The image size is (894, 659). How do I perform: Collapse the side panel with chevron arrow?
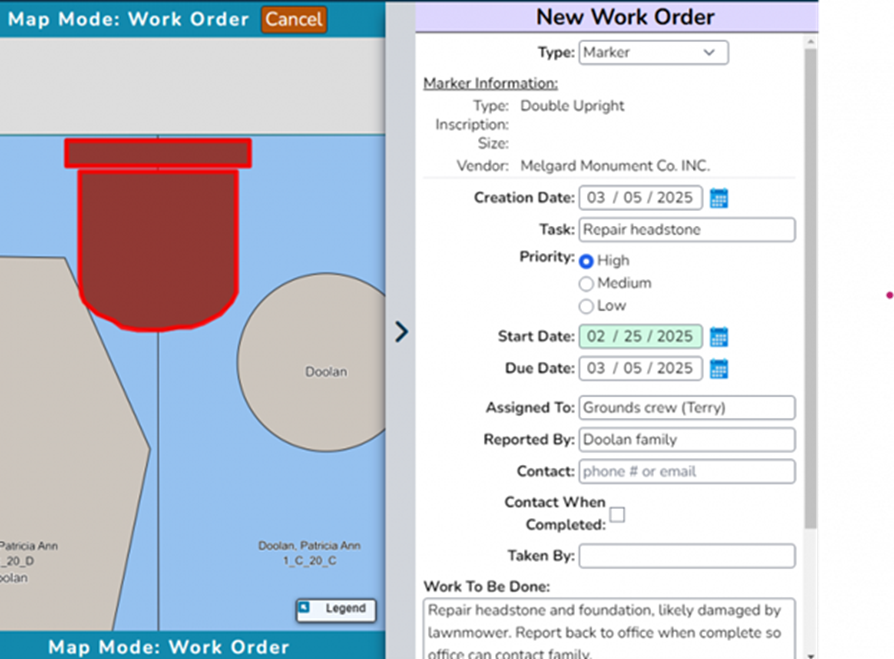pos(401,332)
